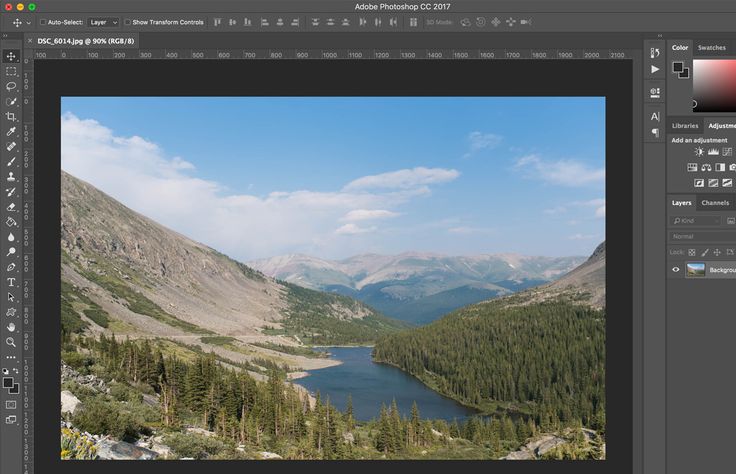The image size is (736, 474).
Task: Open the Actions panel play icon
Action: click(x=655, y=69)
